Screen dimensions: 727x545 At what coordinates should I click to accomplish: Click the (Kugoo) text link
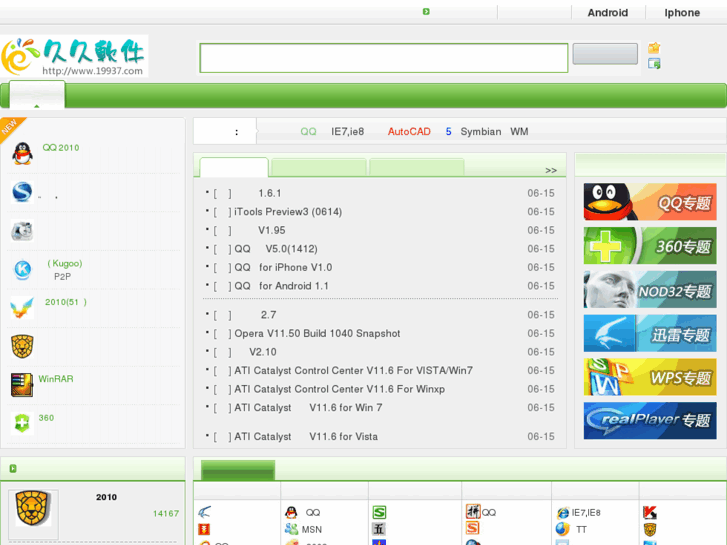tap(65, 263)
